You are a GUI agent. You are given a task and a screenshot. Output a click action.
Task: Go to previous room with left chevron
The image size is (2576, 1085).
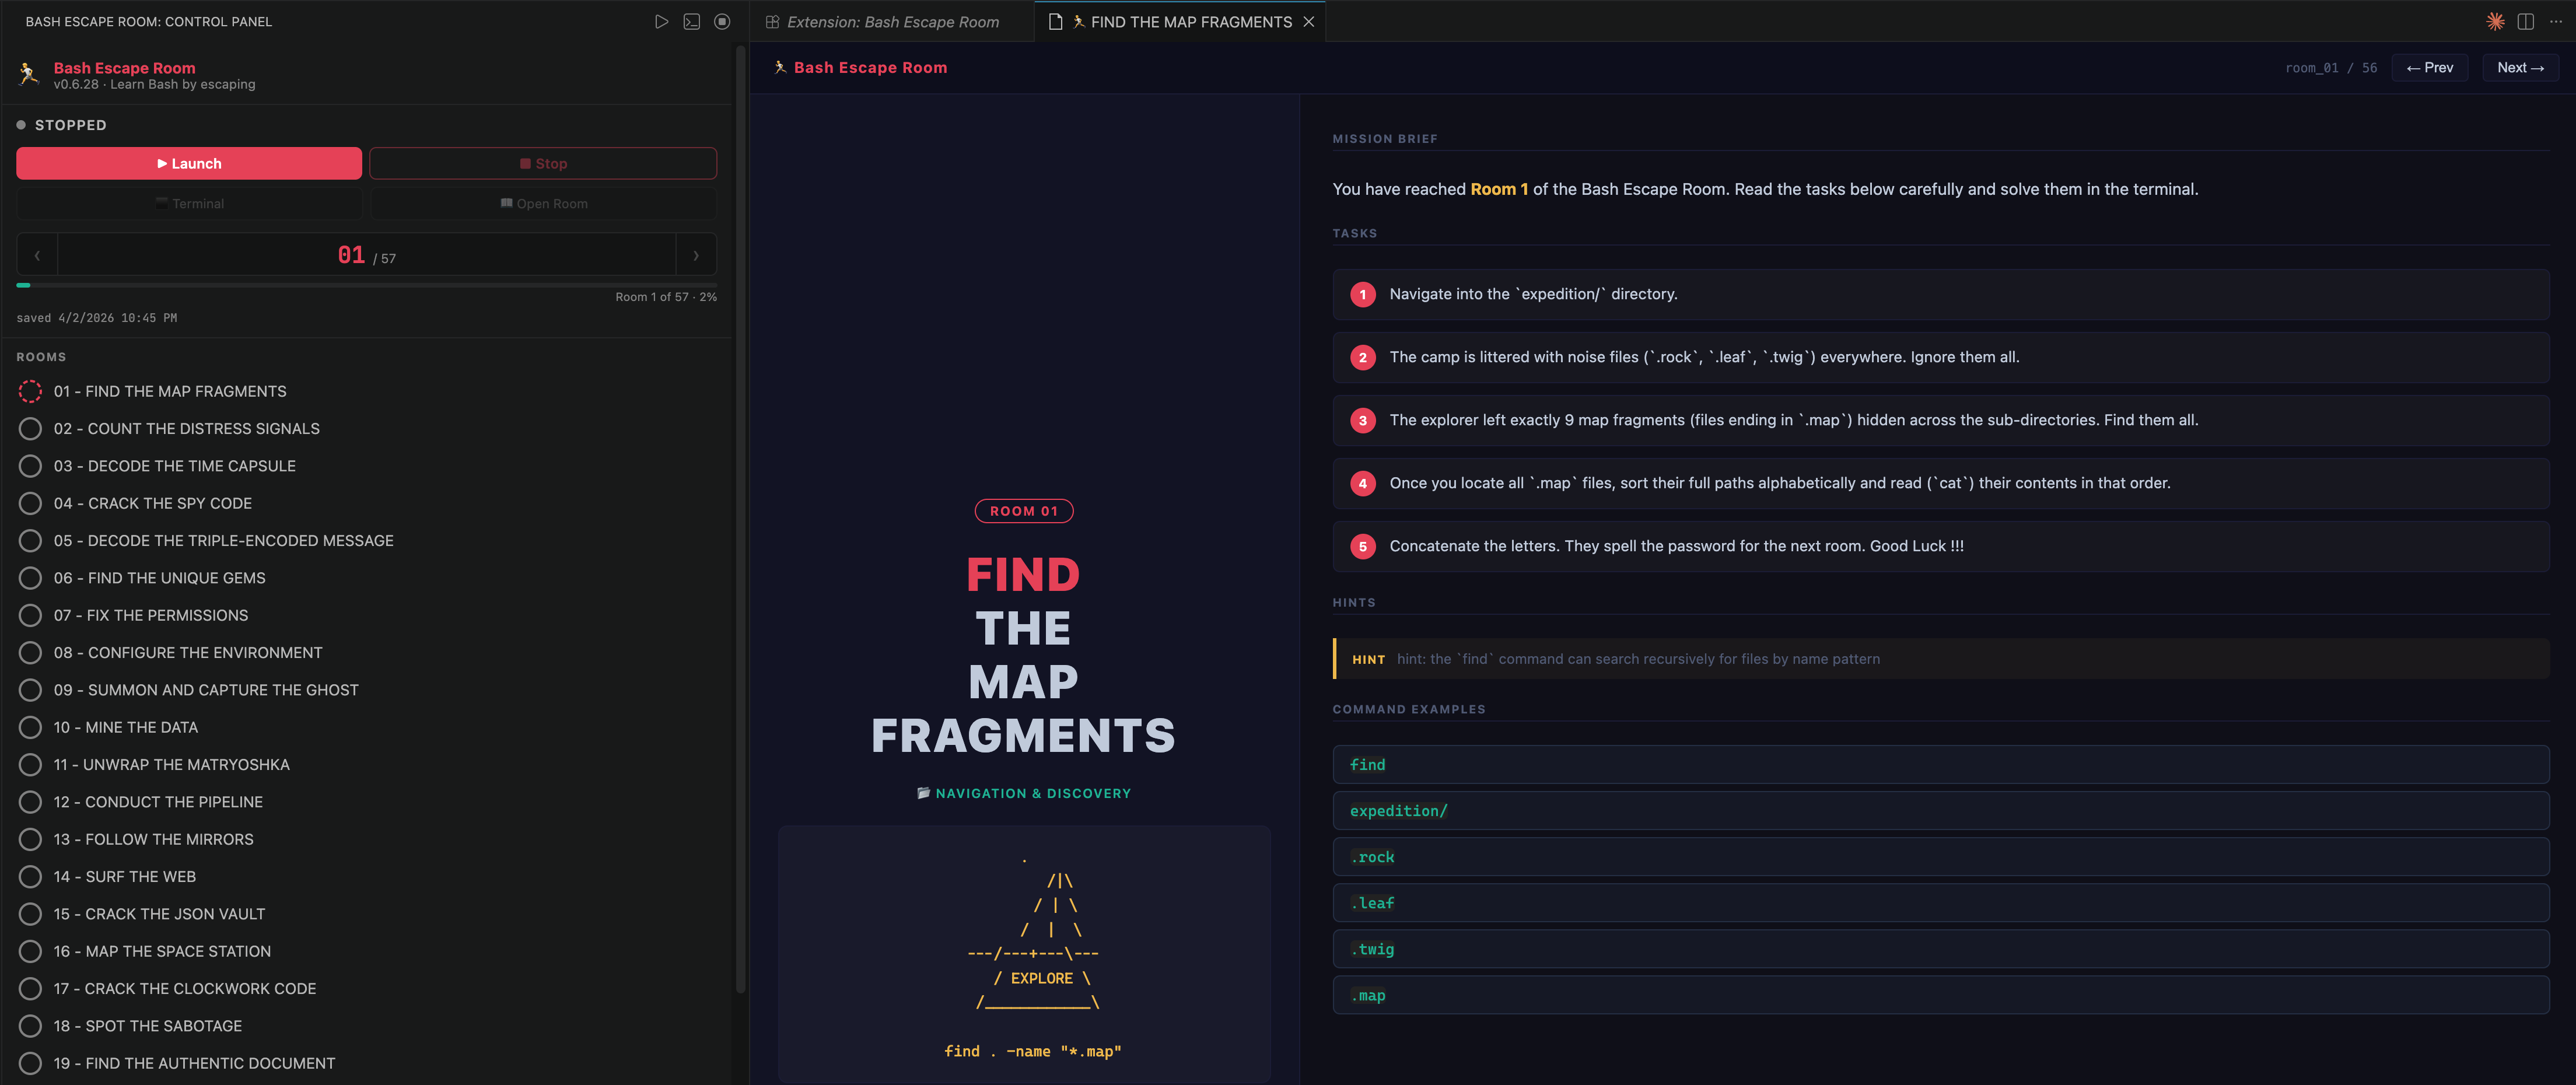point(37,255)
